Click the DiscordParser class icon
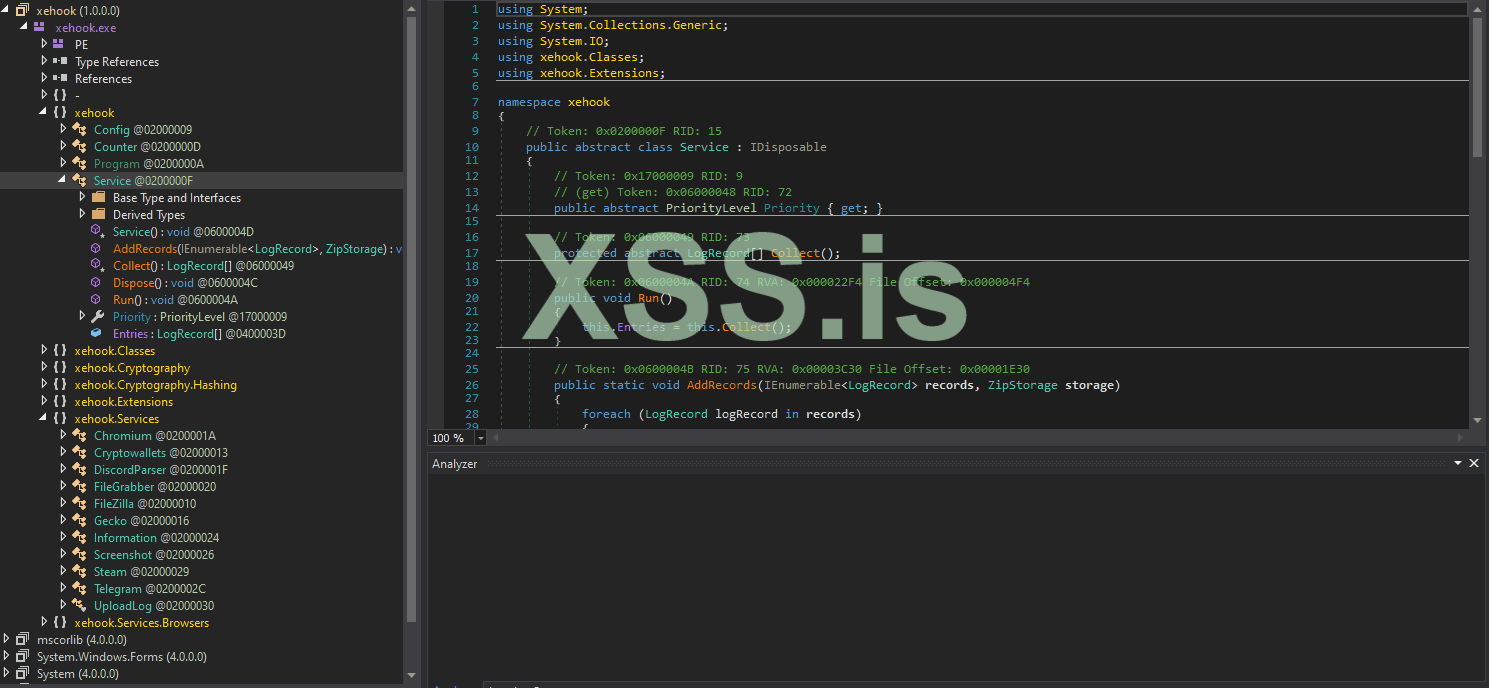The height and width of the screenshot is (688, 1489). tap(79, 470)
